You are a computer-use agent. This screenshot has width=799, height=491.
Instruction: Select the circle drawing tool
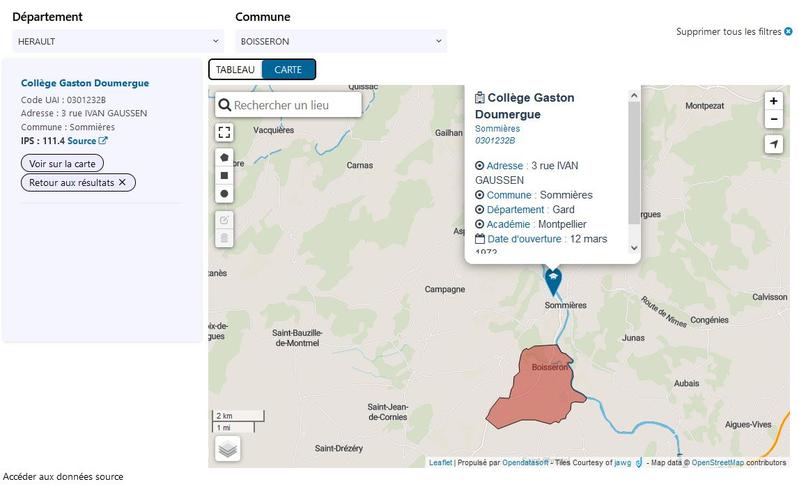pos(224,194)
